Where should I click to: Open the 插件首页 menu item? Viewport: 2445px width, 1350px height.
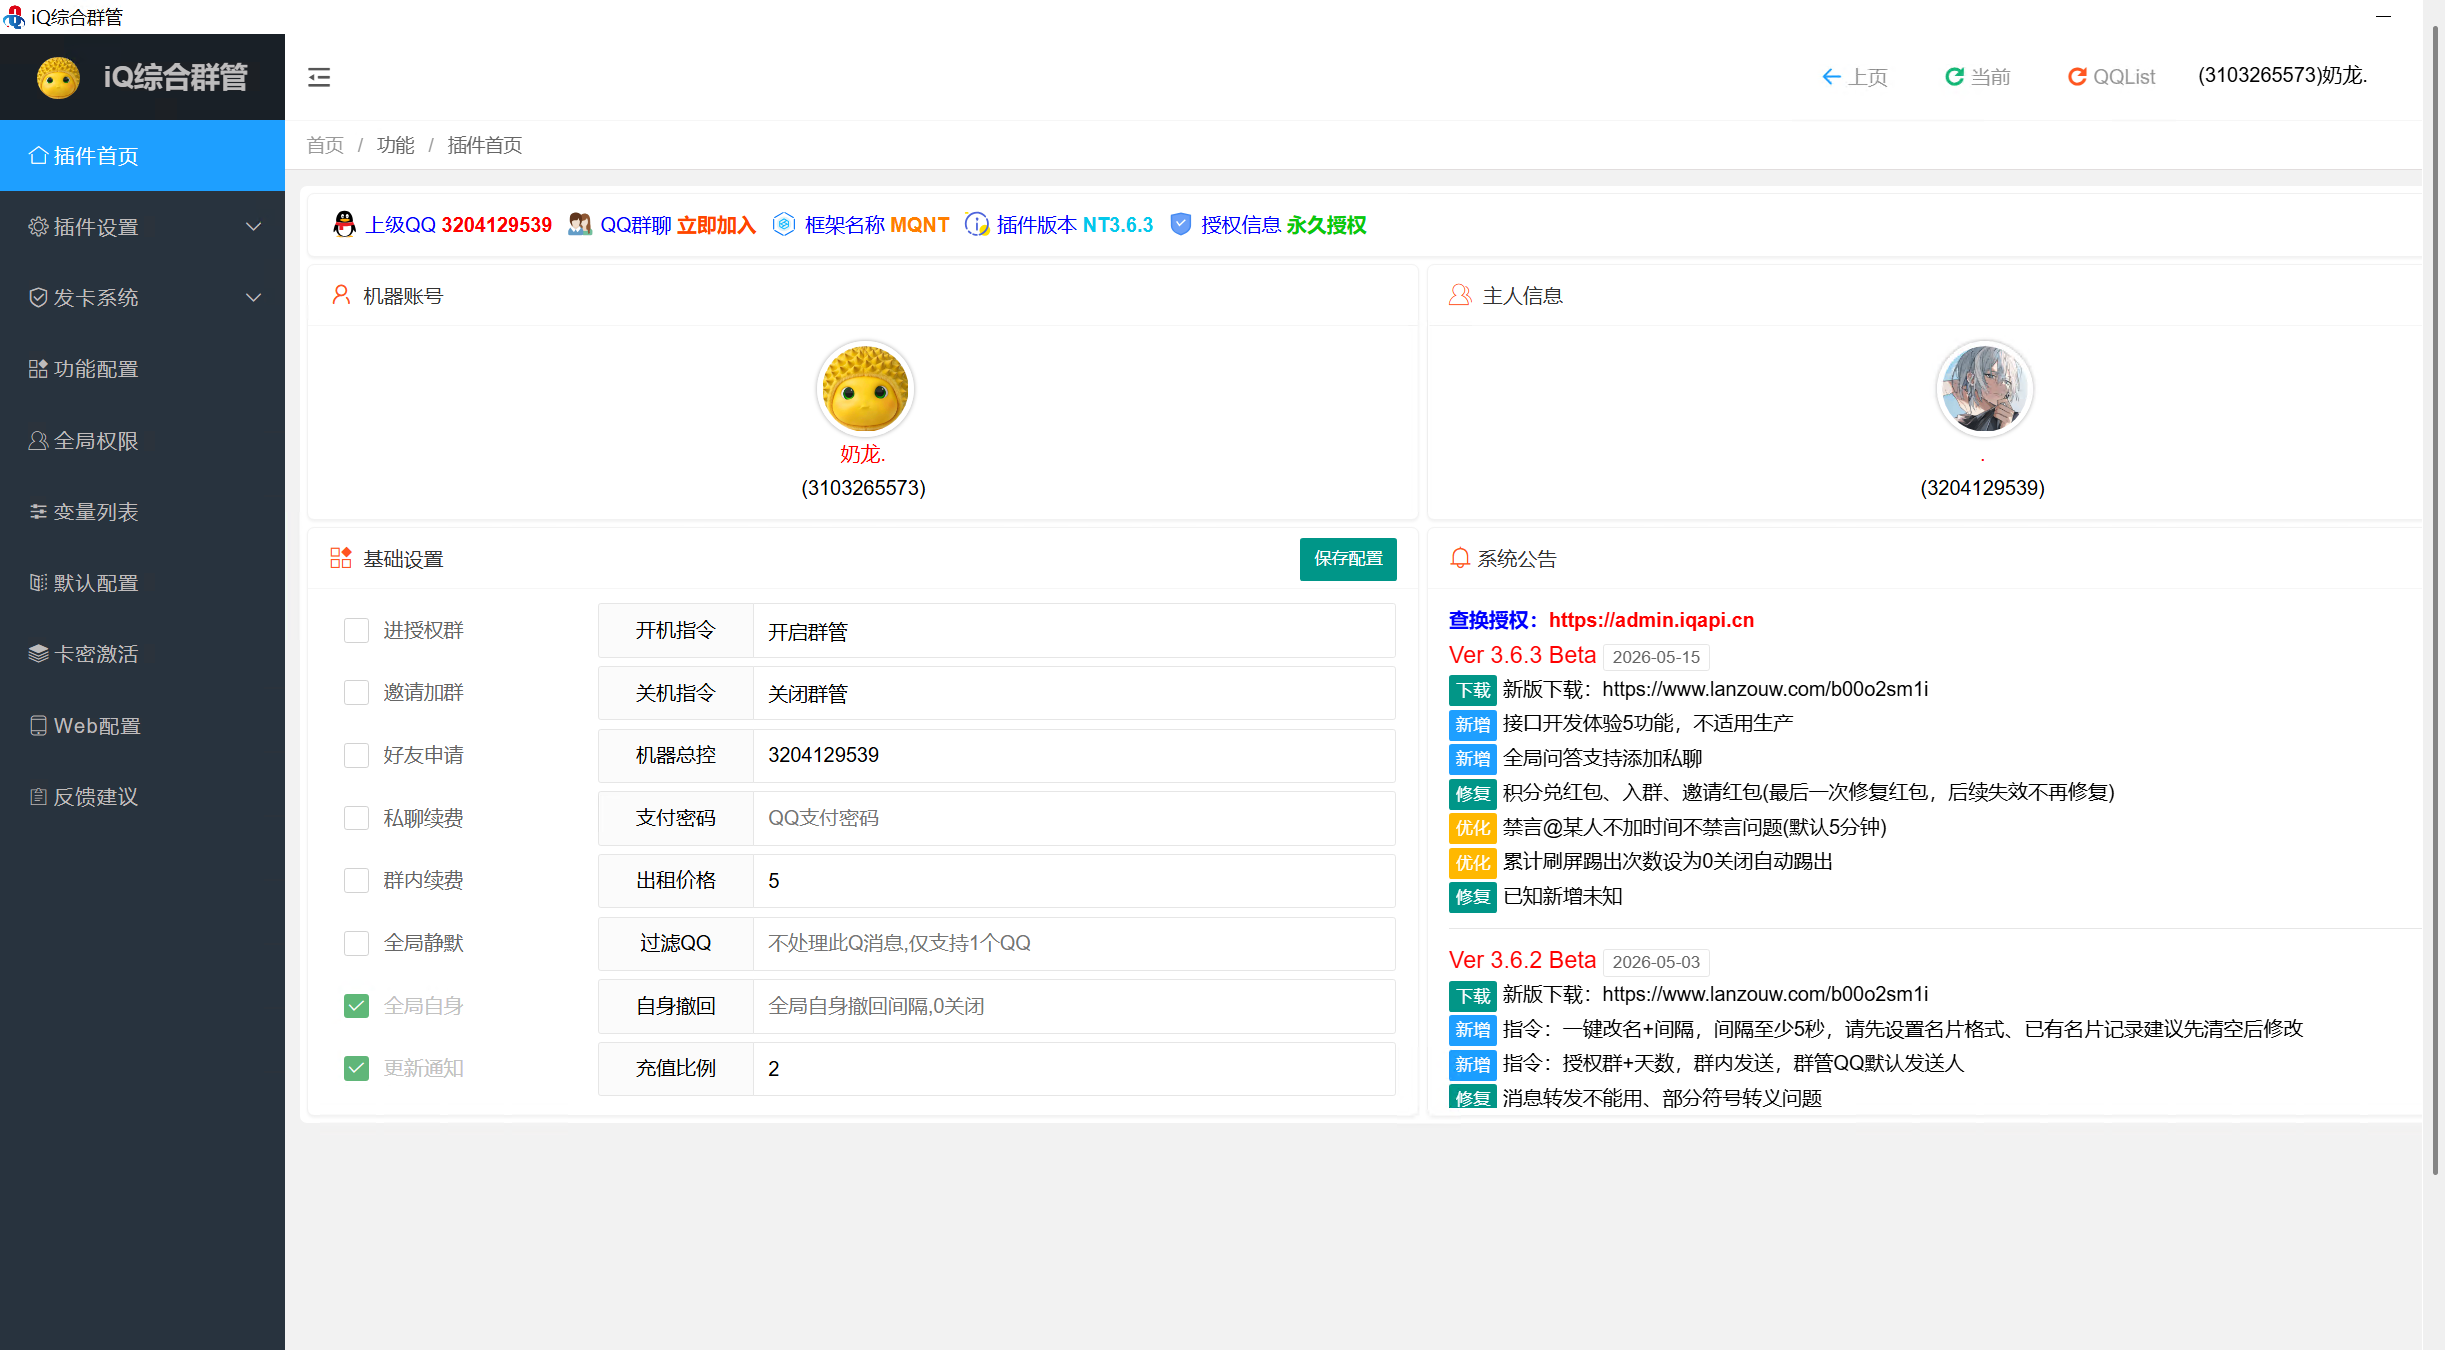(x=142, y=155)
